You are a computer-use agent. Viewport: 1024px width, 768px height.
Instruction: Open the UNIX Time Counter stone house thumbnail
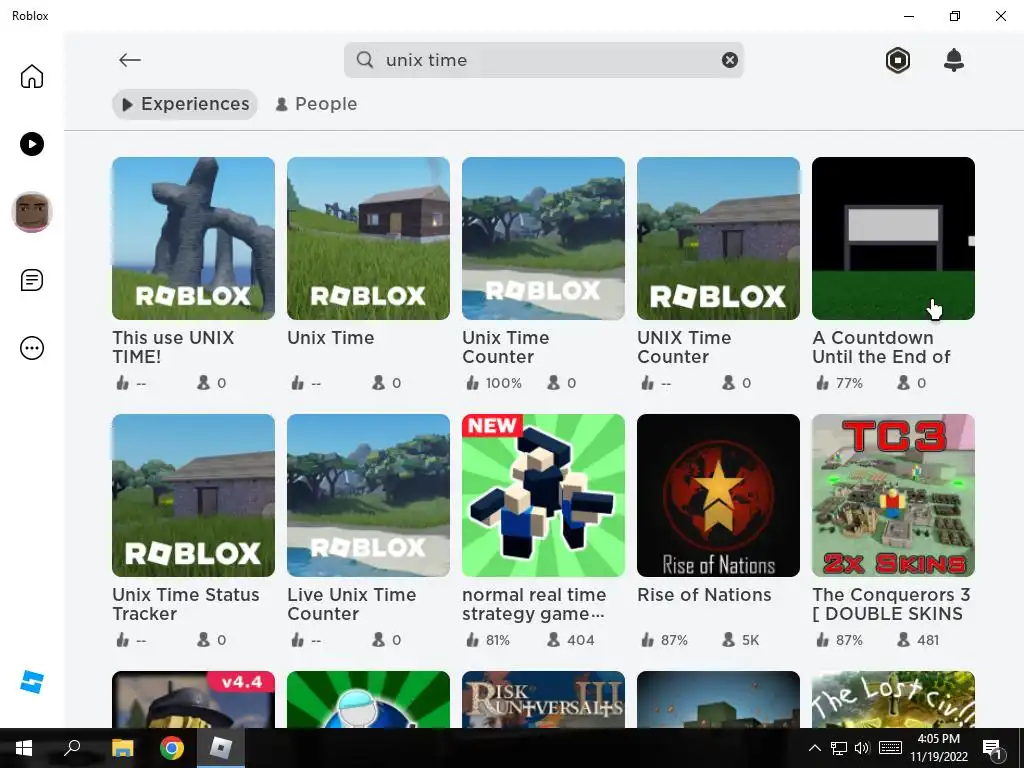click(x=718, y=238)
